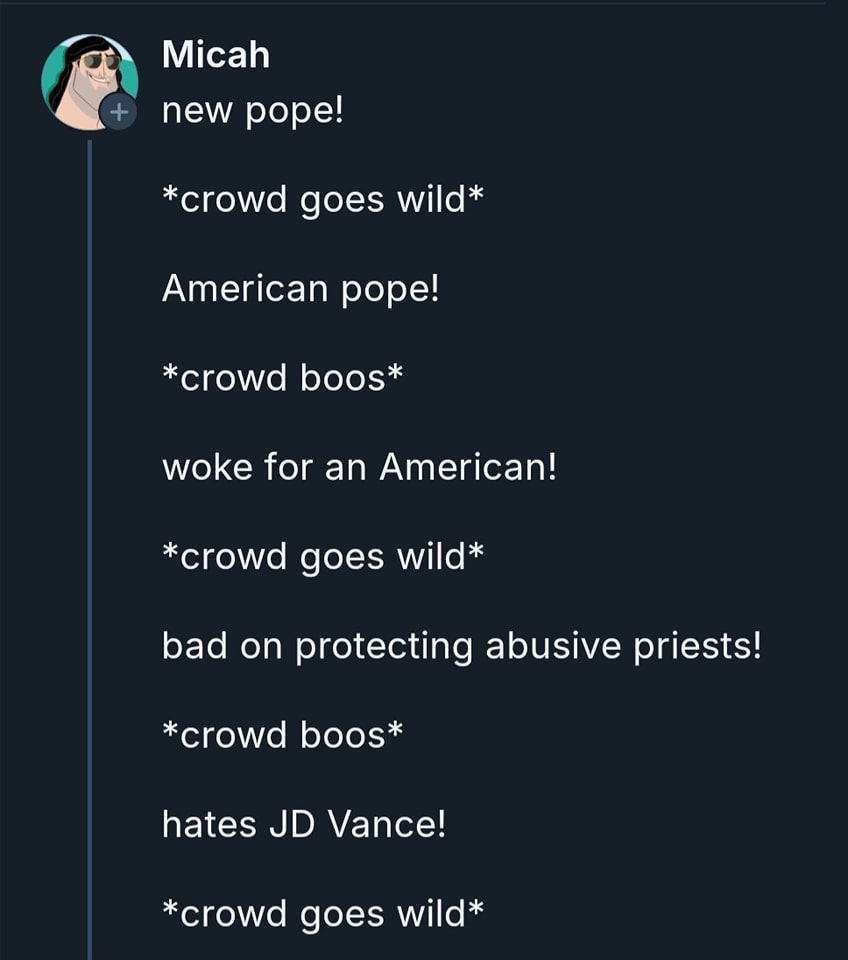
Task: Click the second "*crowd goes wild*" line
Action: 322,557
